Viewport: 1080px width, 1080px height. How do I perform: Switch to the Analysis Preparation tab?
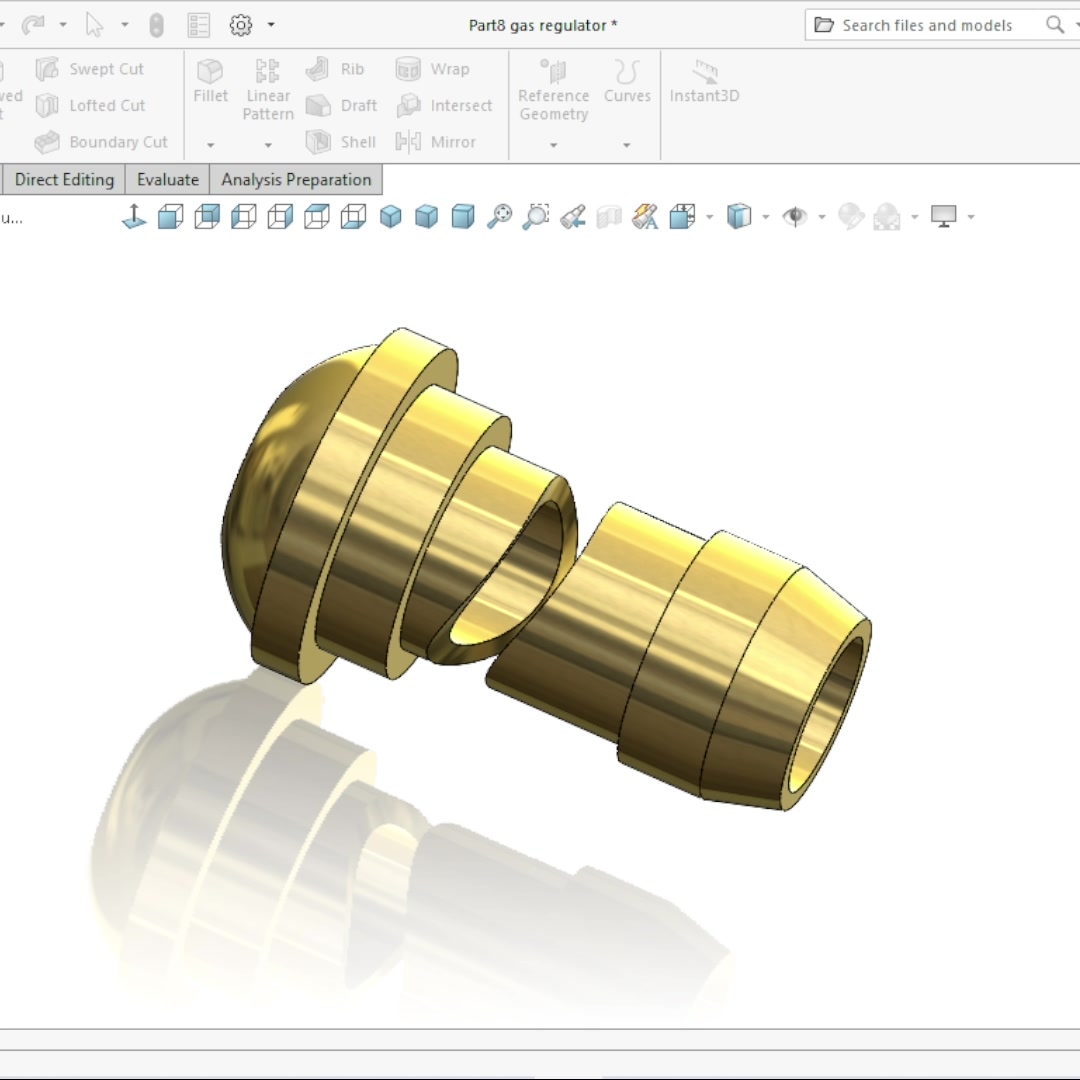point(296,180)
